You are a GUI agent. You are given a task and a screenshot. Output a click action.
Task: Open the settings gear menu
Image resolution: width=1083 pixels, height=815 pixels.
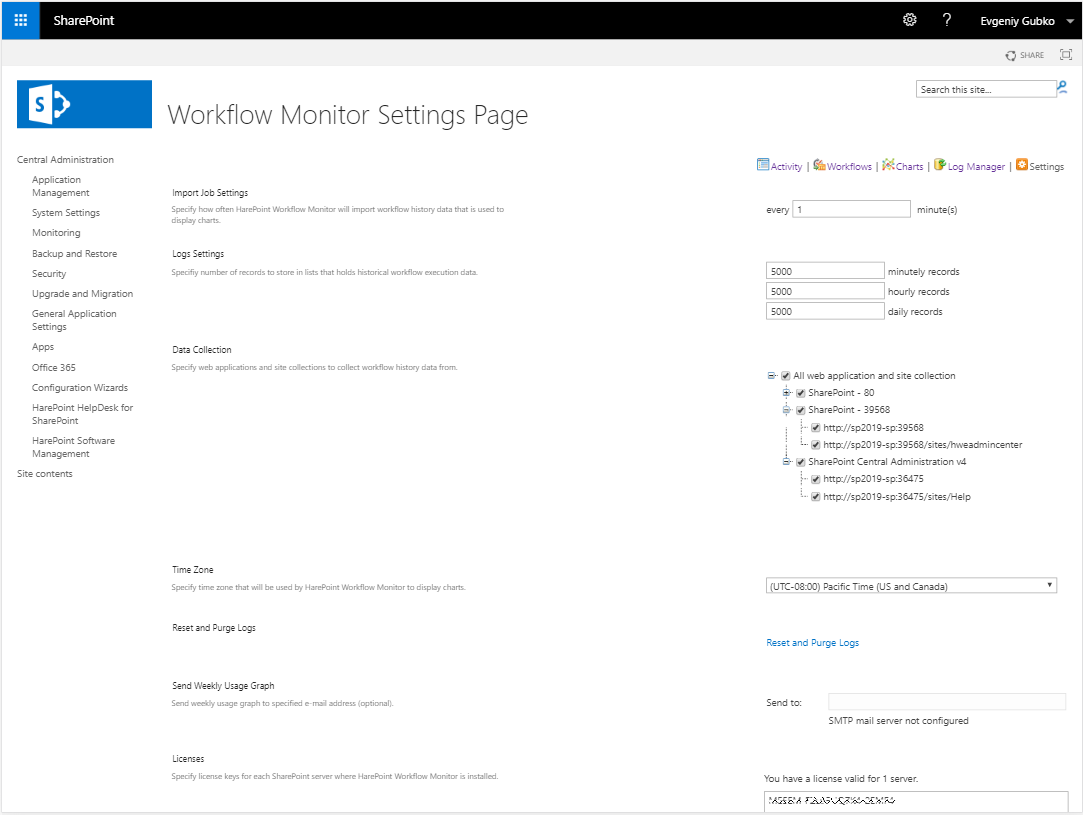(909, 20)
